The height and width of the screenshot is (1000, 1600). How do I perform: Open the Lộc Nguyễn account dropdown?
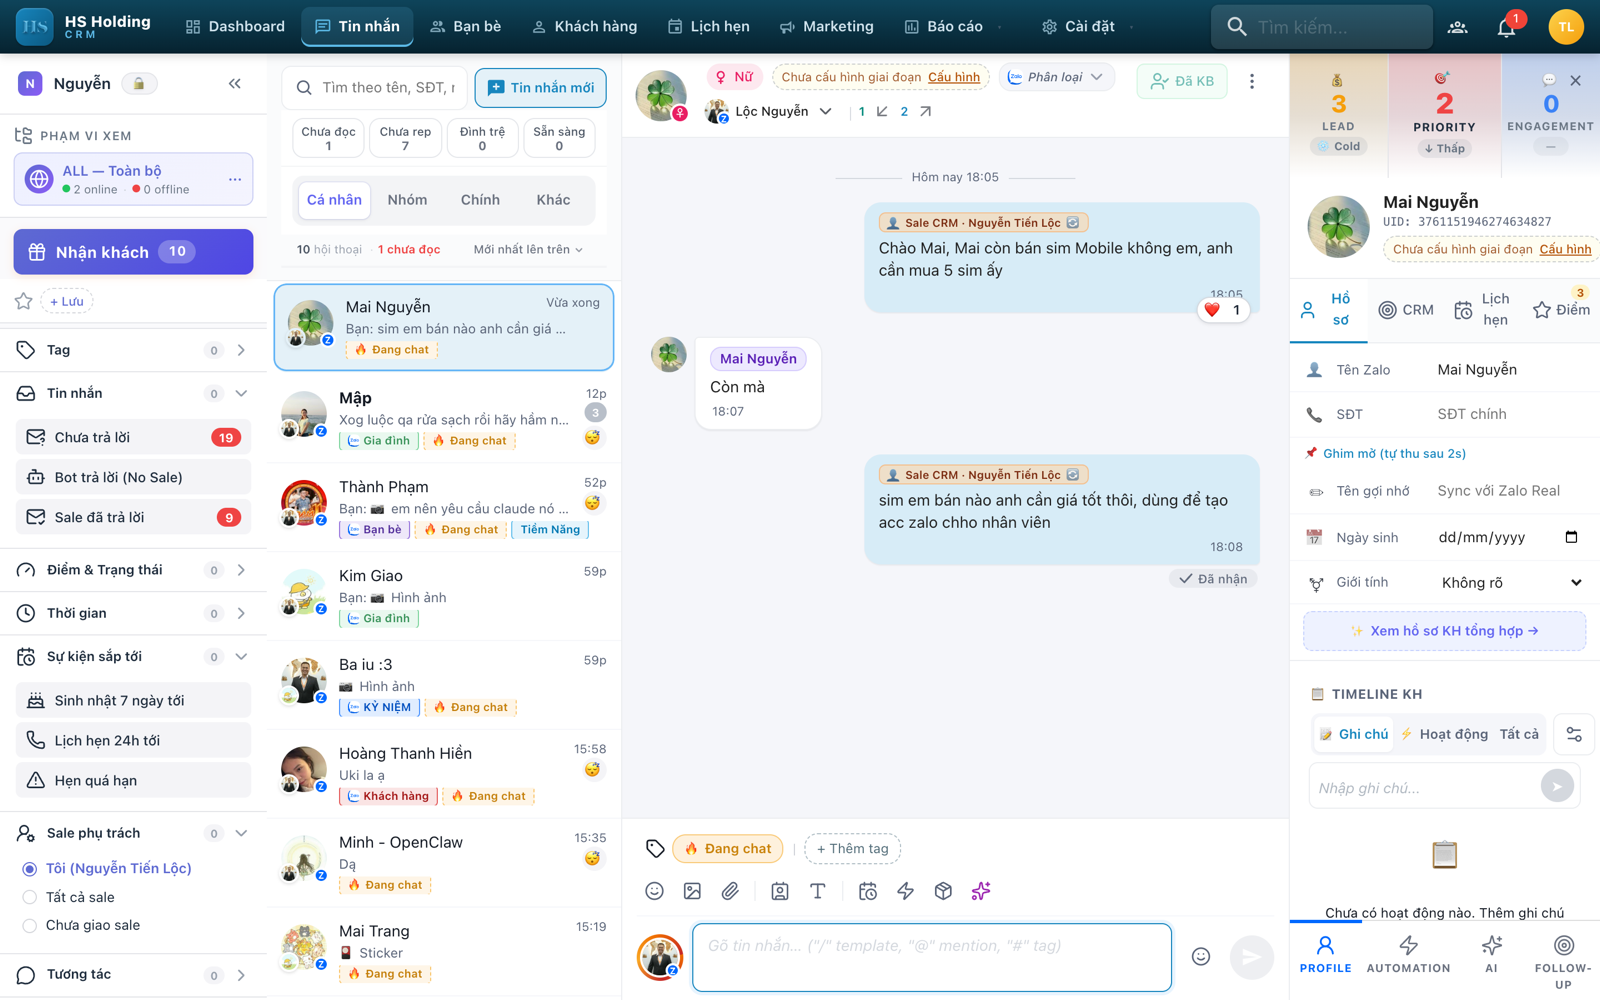(x=770, y=112)
